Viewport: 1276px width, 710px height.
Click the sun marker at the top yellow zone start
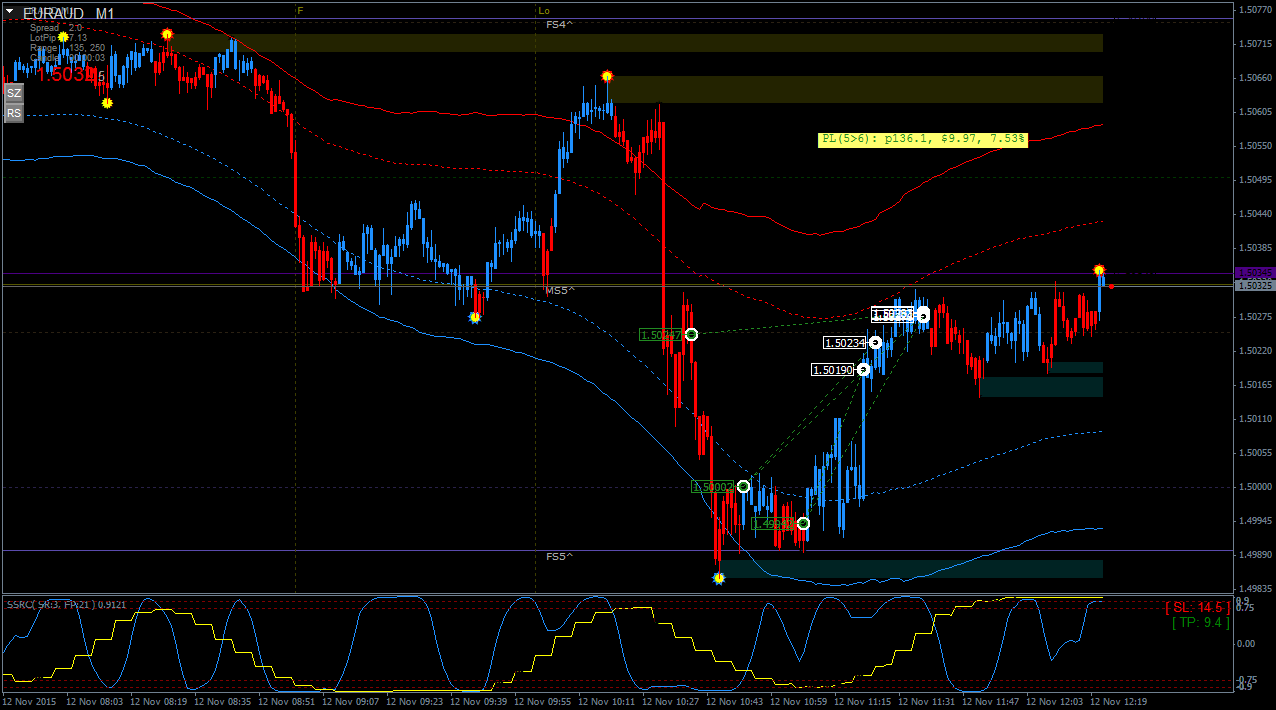click(x=167, y=34)
